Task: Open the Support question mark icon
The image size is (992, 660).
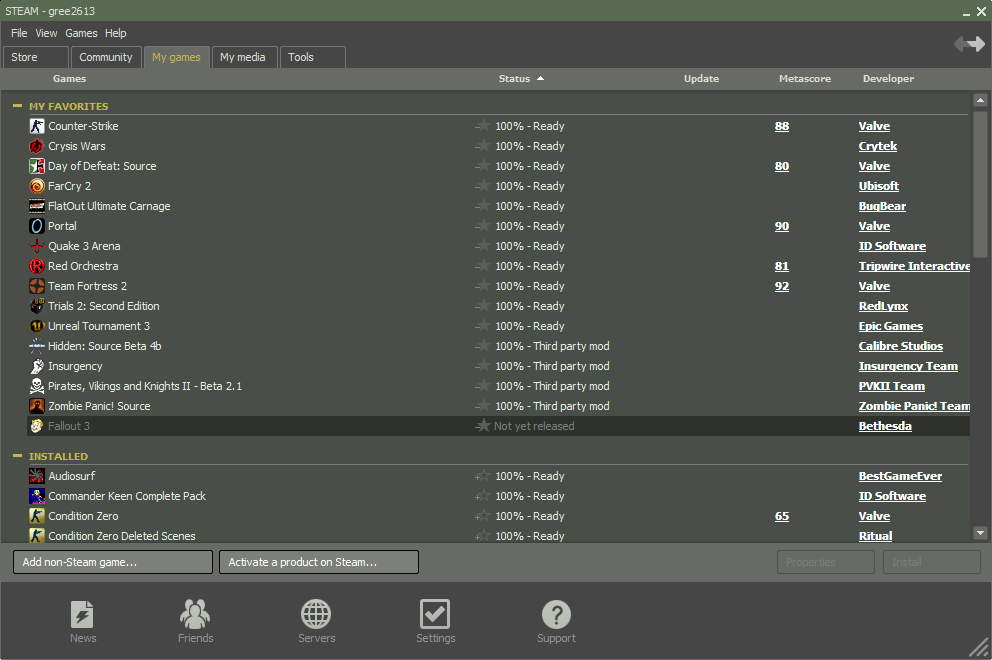Action: [556, 615]
